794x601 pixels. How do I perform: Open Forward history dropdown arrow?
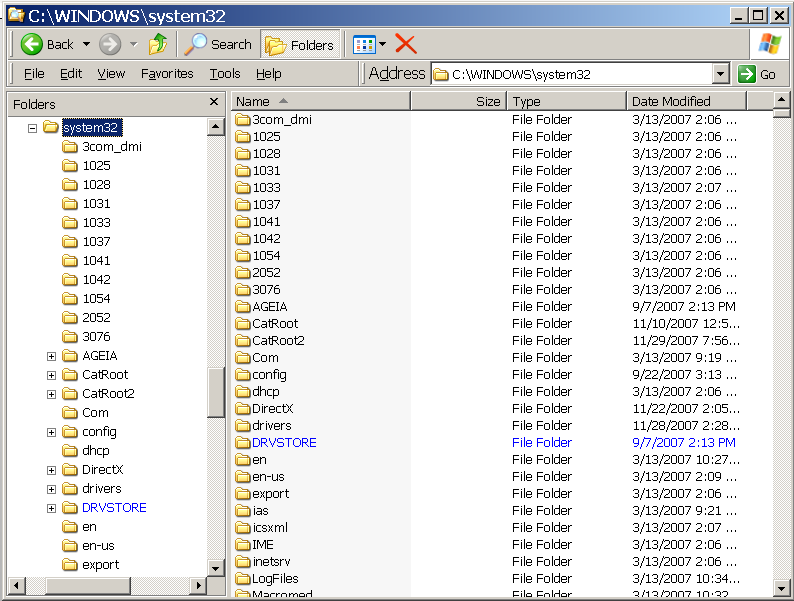coord(134,45)
